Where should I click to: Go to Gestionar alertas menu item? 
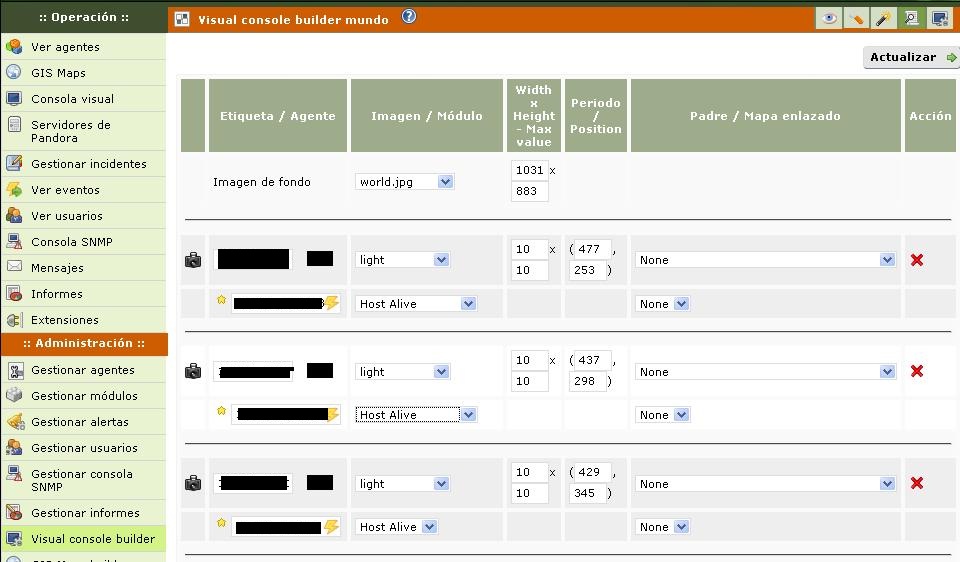pos(79,422)
